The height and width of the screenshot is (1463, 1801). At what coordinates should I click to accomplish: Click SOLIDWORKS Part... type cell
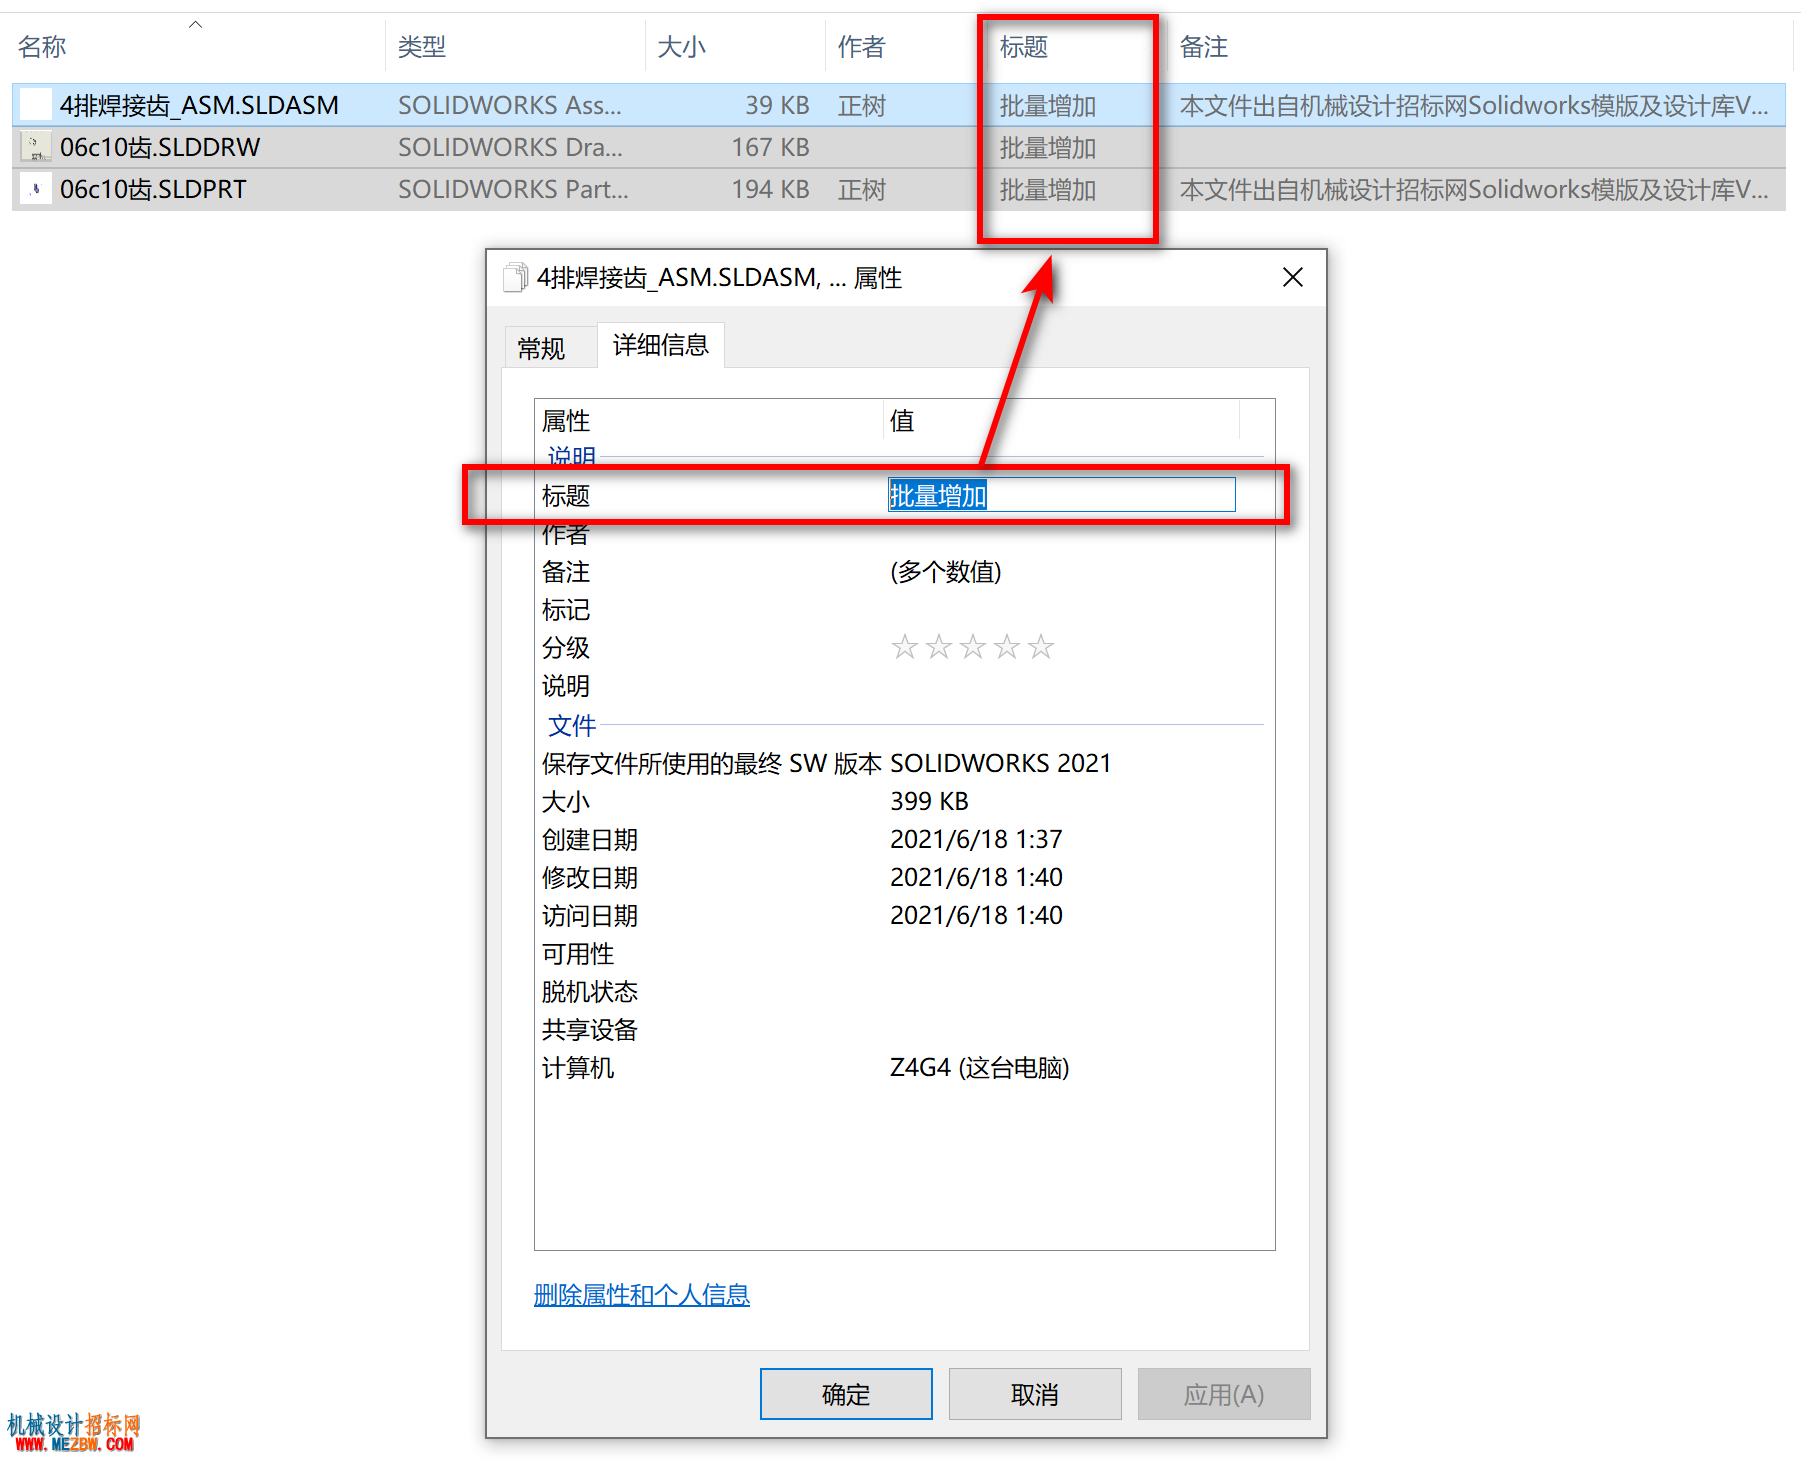[513, 189]
